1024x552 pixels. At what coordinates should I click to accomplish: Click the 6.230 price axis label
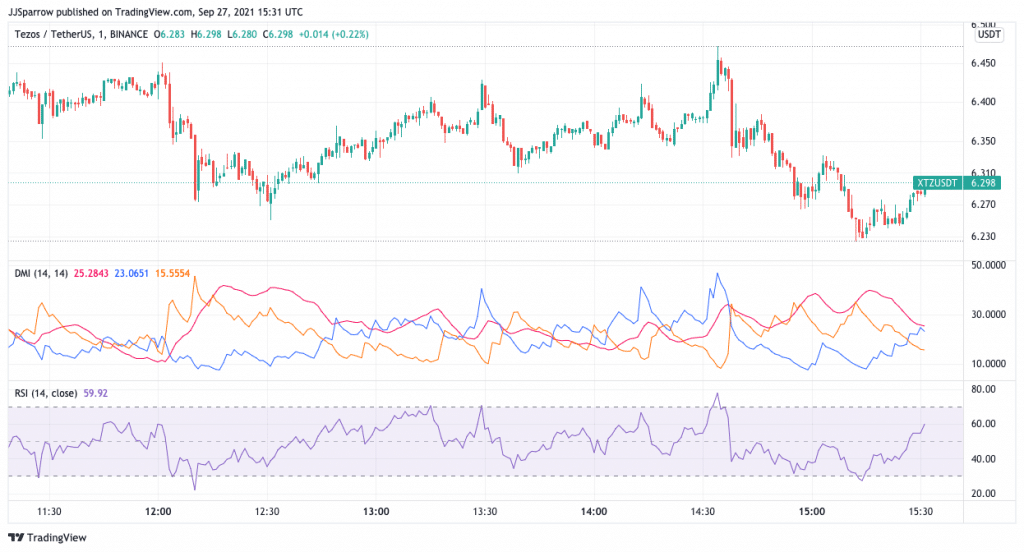tap(983, 236)
